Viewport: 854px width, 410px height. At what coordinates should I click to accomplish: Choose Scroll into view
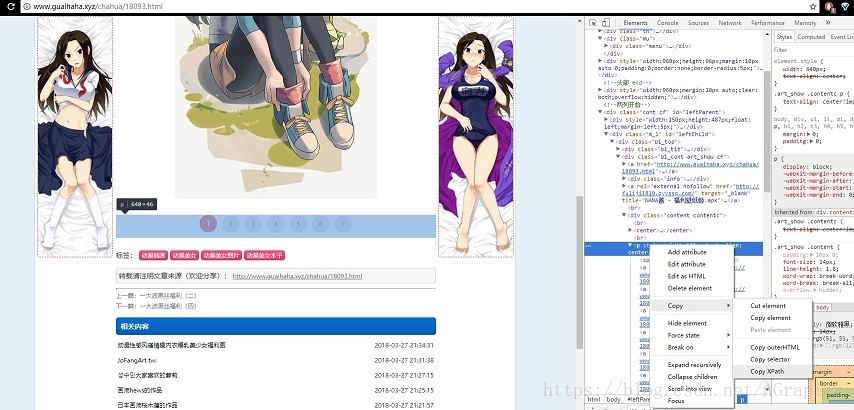[x=690, y=388]
